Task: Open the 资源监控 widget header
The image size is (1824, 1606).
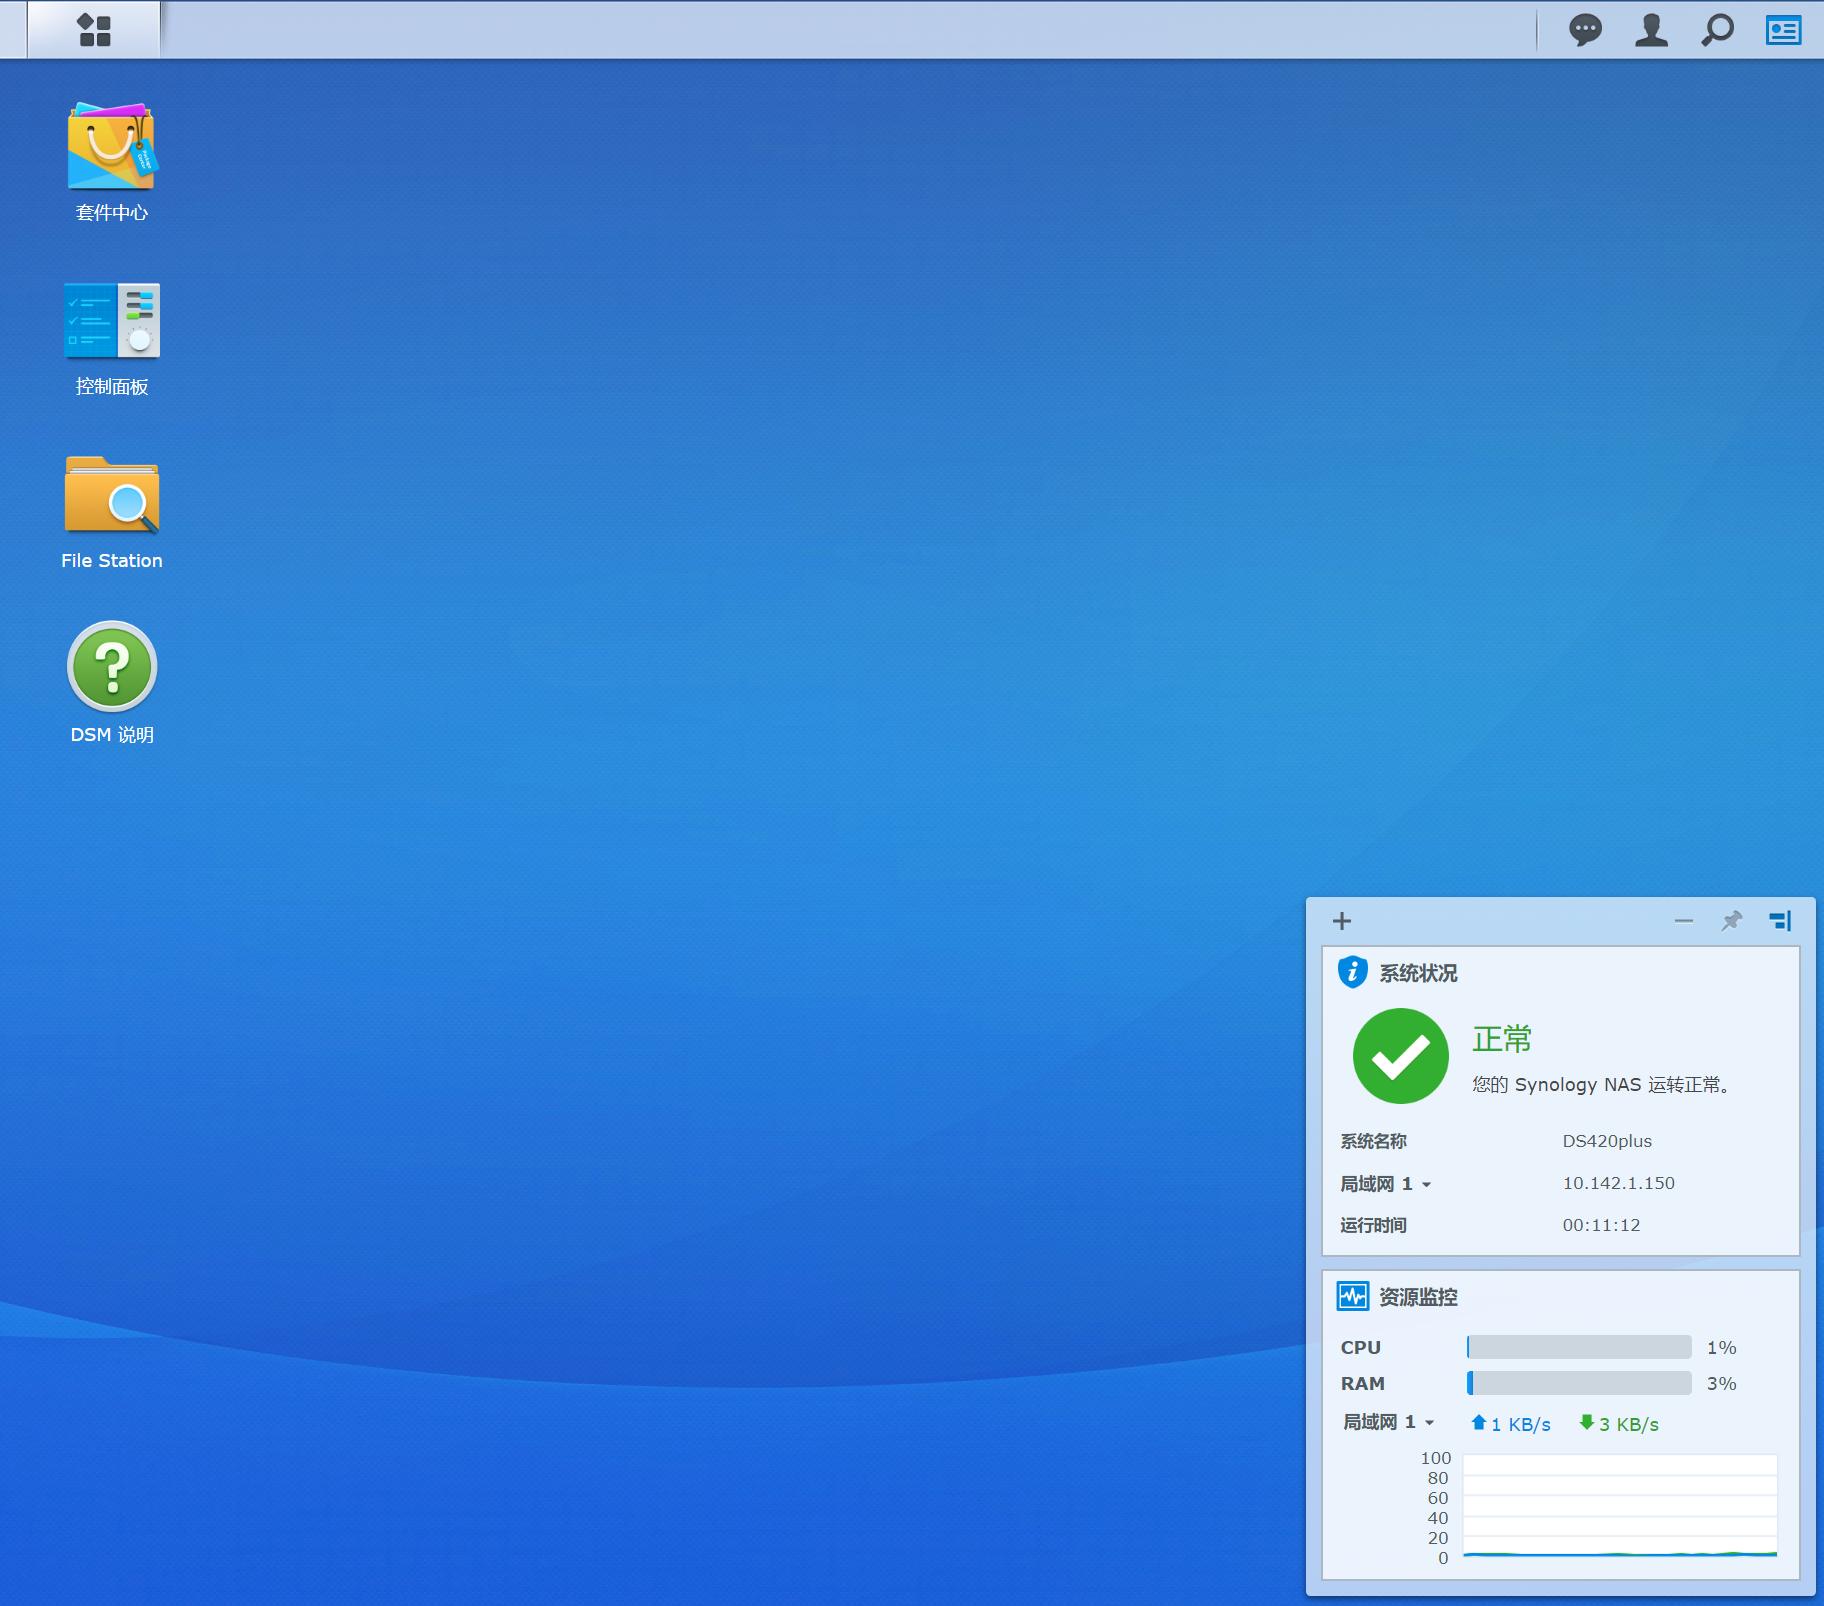Action: tap(1417, 1297)
